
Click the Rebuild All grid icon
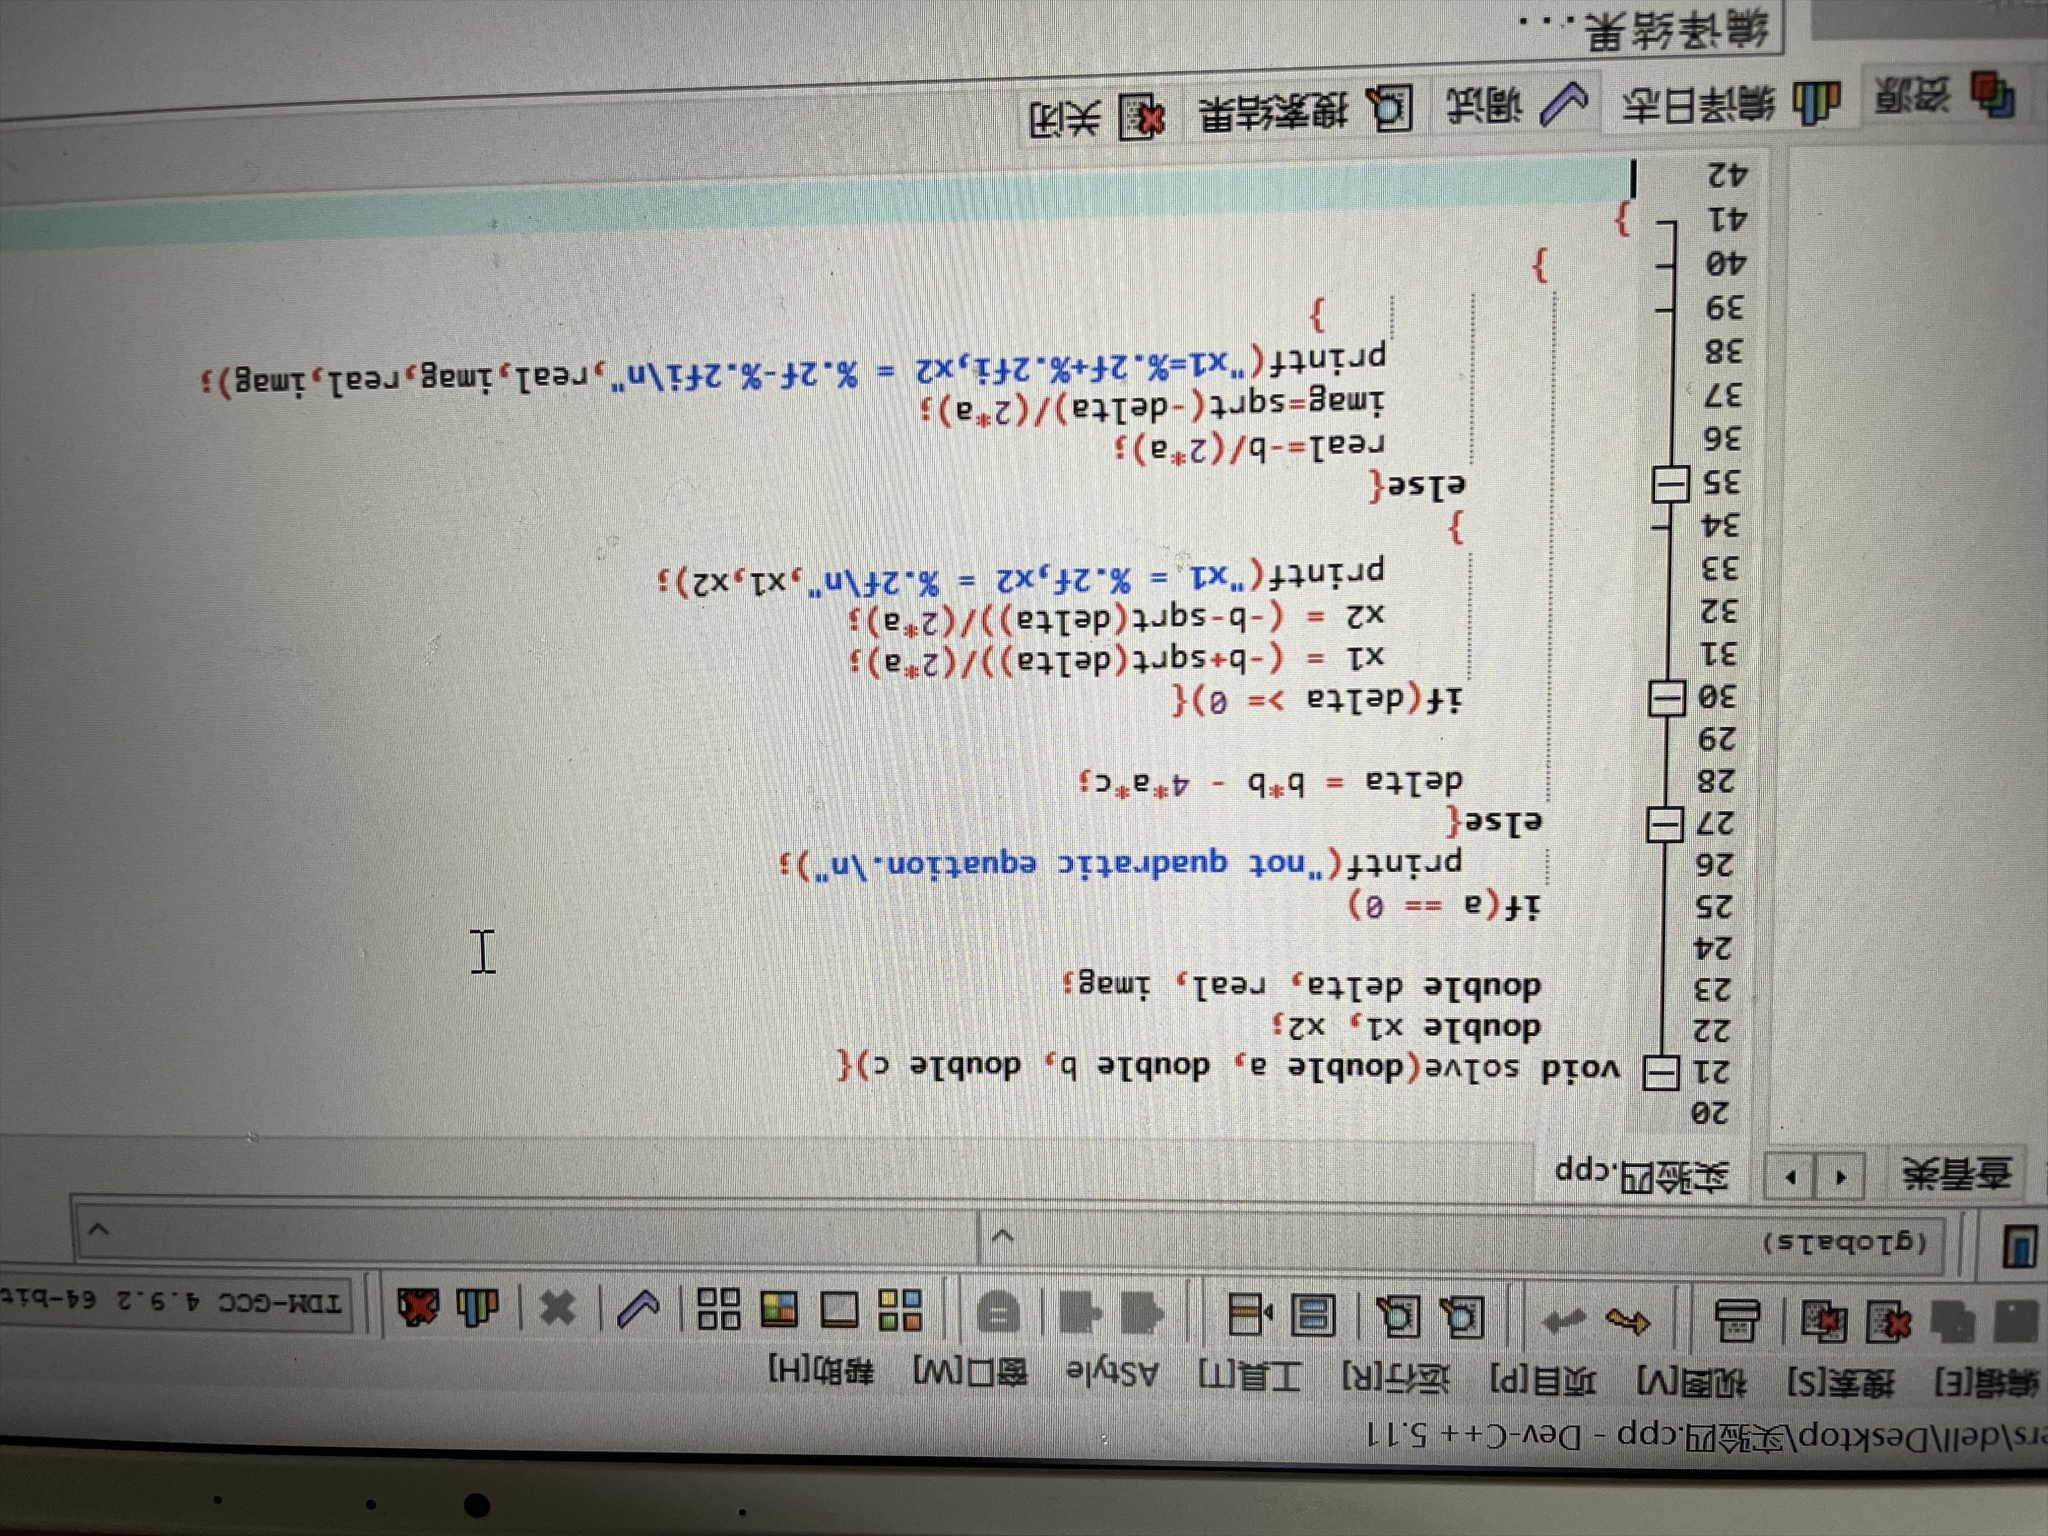coord(718,1308)
